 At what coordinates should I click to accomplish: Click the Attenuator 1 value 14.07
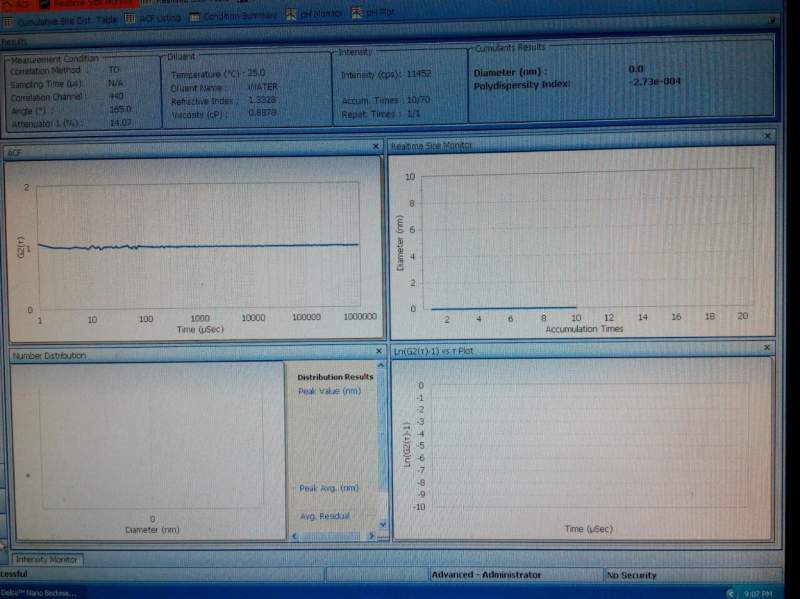121,122
